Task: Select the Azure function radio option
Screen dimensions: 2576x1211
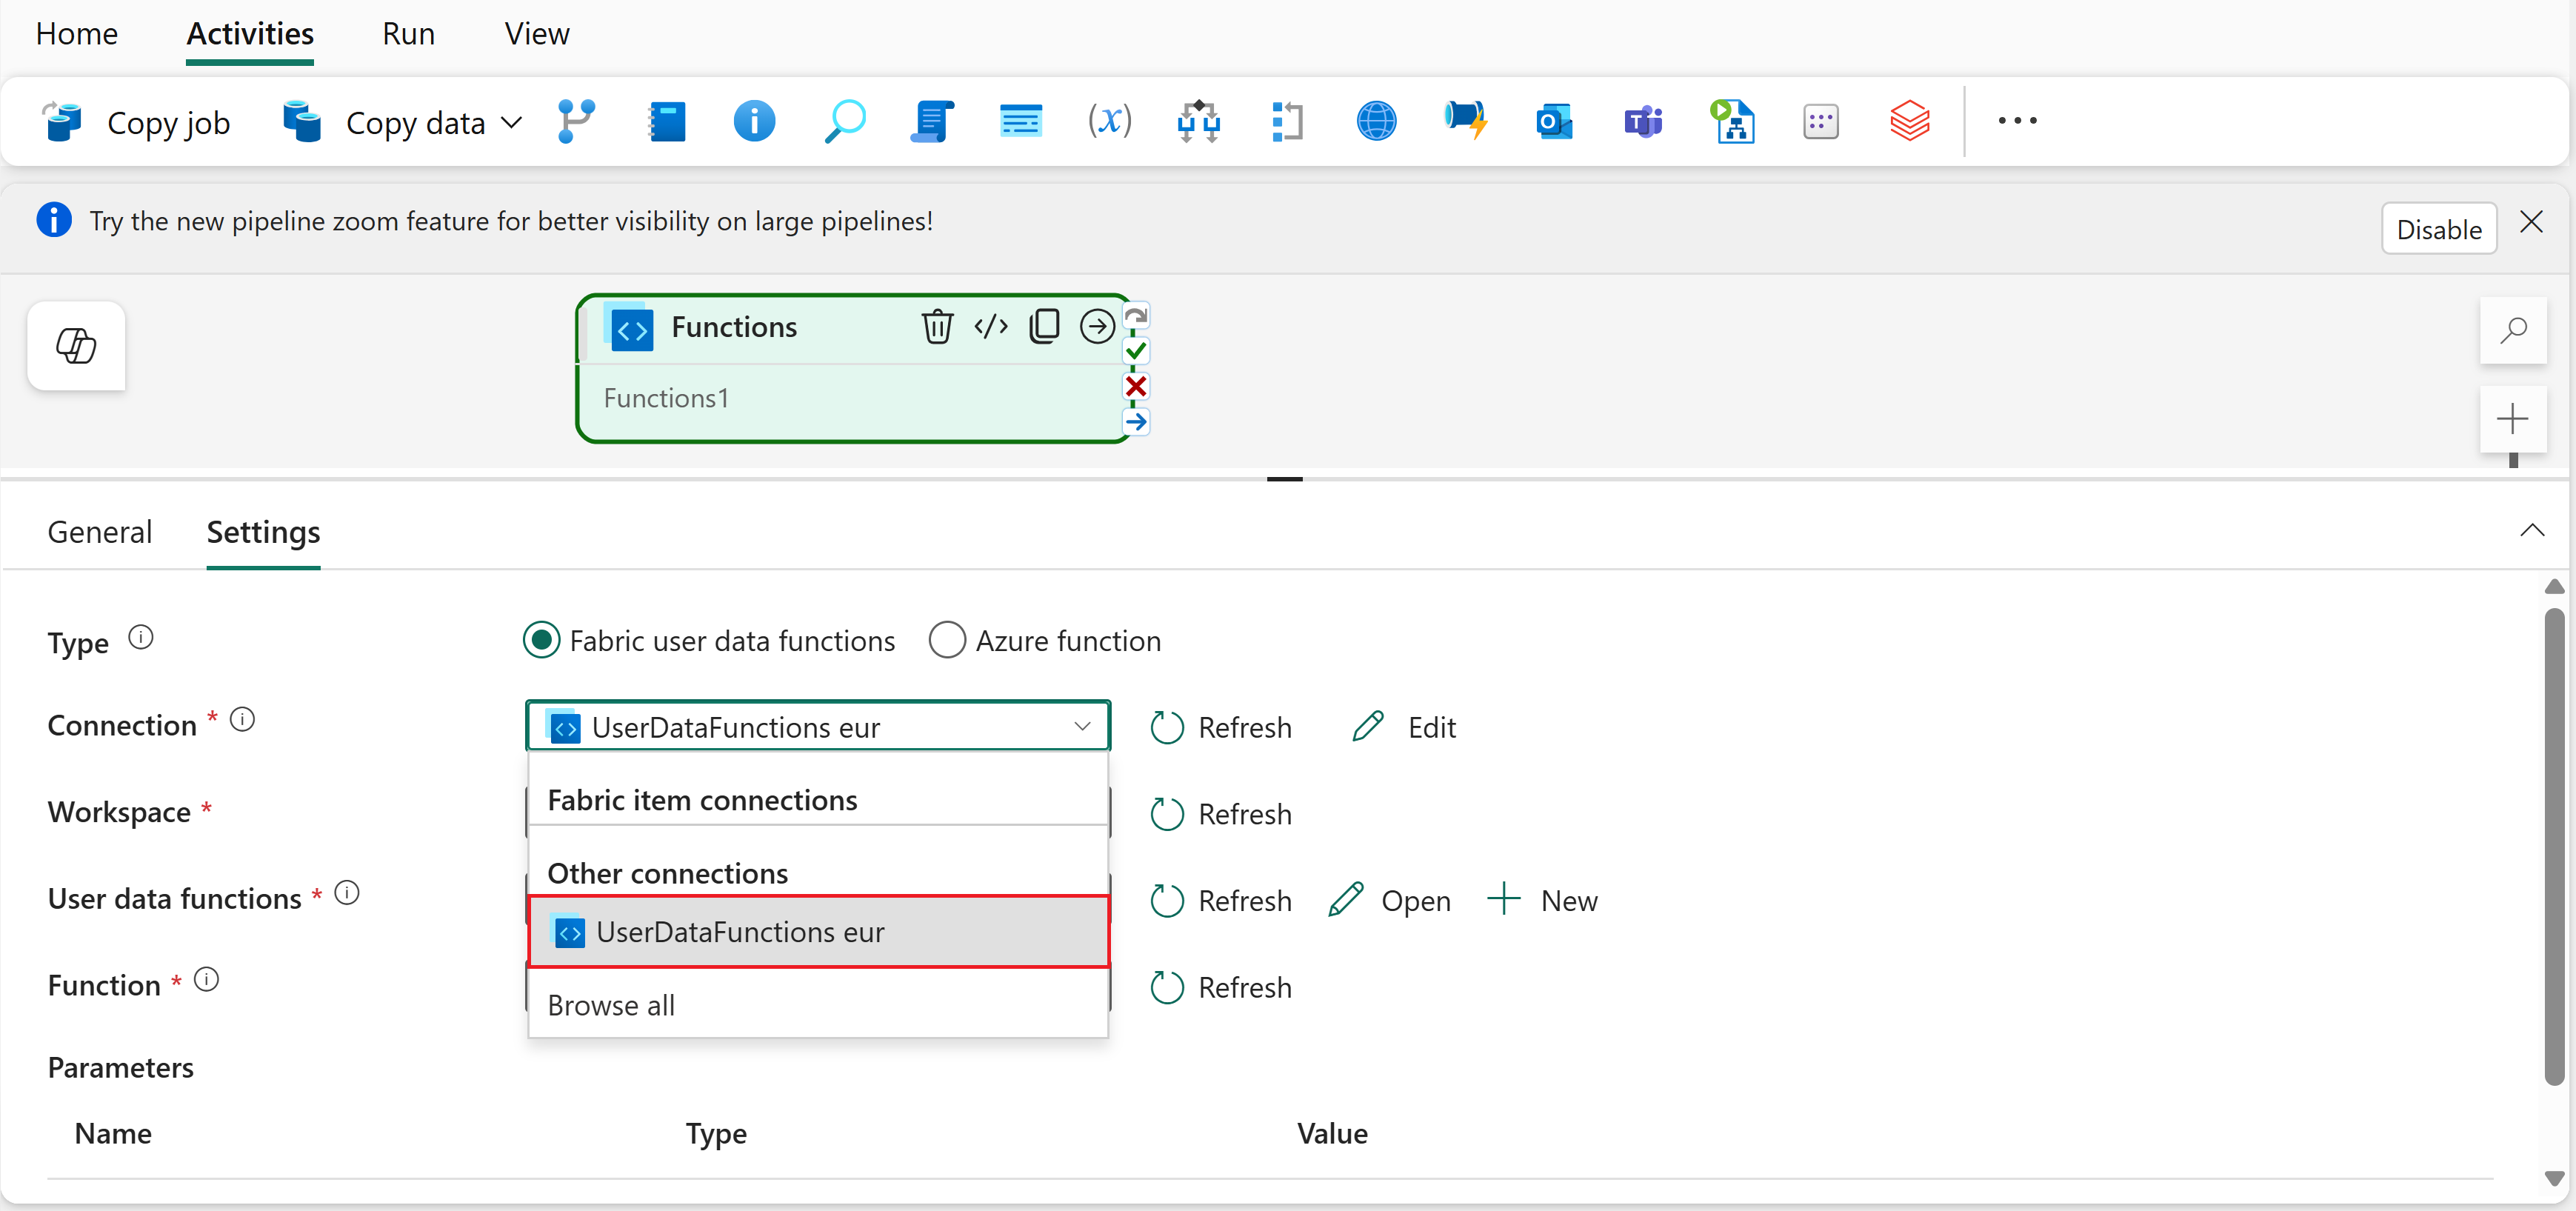Action: point(946,640)
